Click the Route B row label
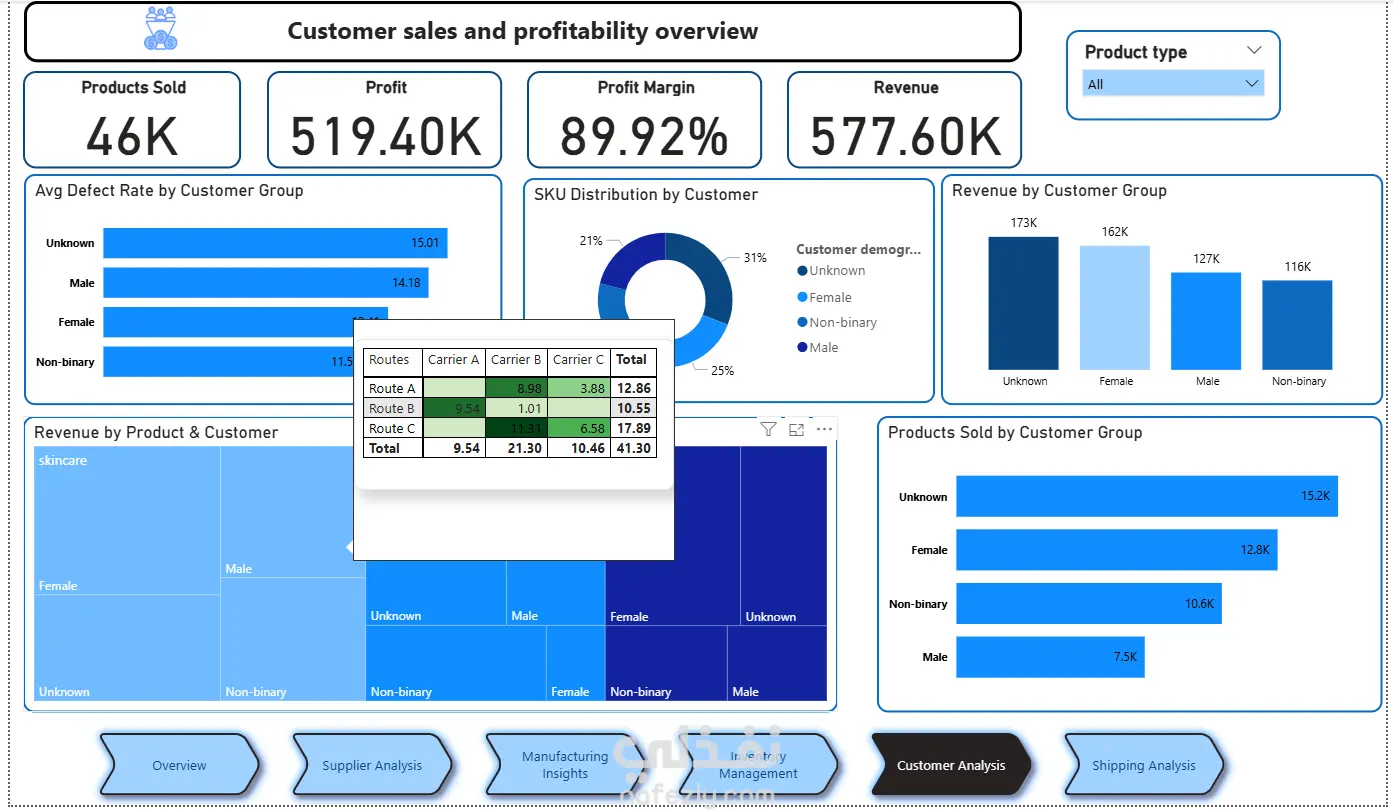 tap(393, 408)
